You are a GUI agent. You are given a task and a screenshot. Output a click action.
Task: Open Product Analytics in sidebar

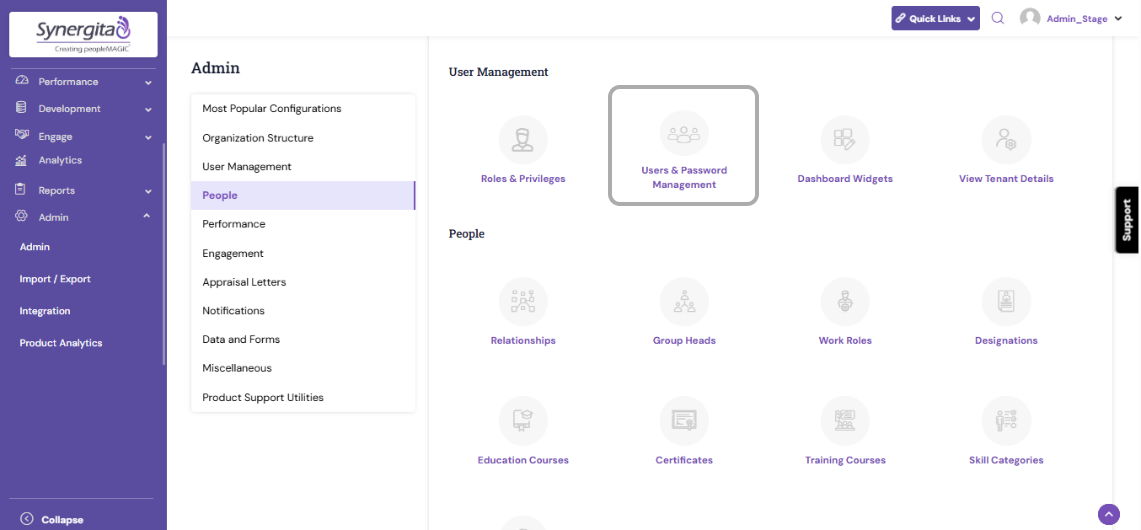pos(60,343)
